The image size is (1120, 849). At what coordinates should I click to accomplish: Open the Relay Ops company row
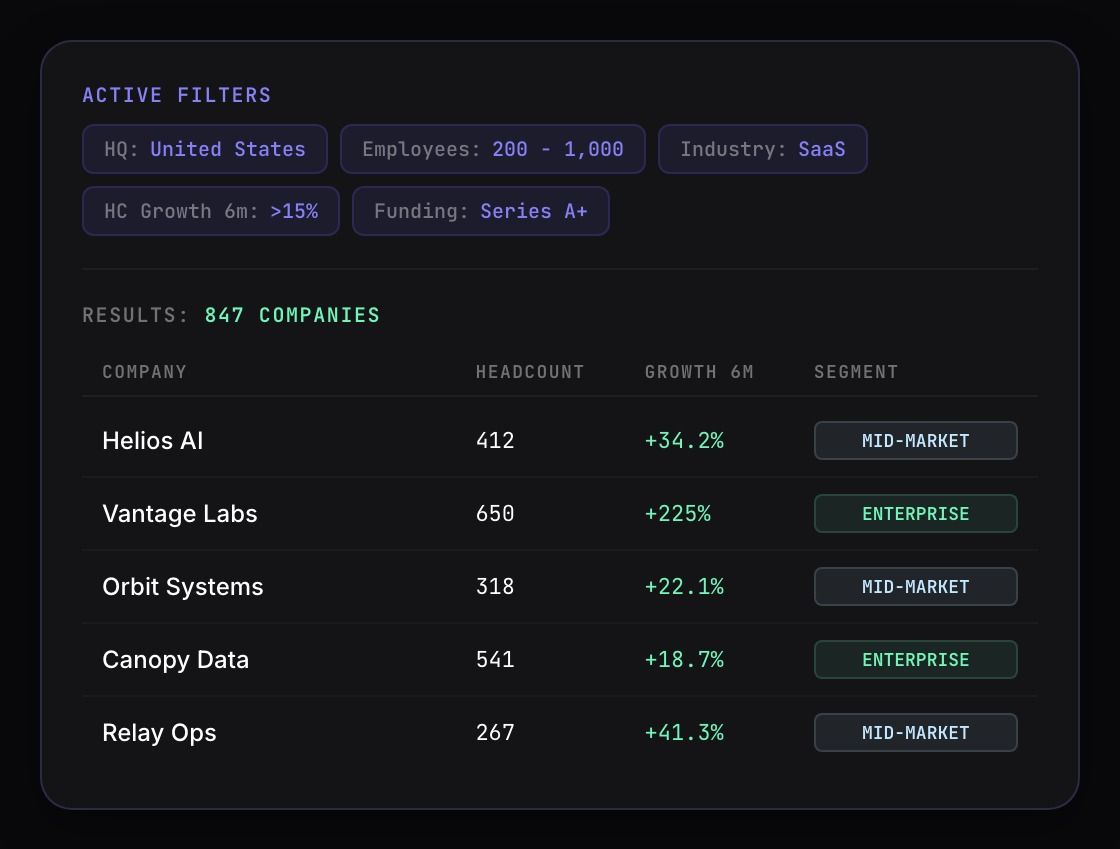(x=560, y=733)
